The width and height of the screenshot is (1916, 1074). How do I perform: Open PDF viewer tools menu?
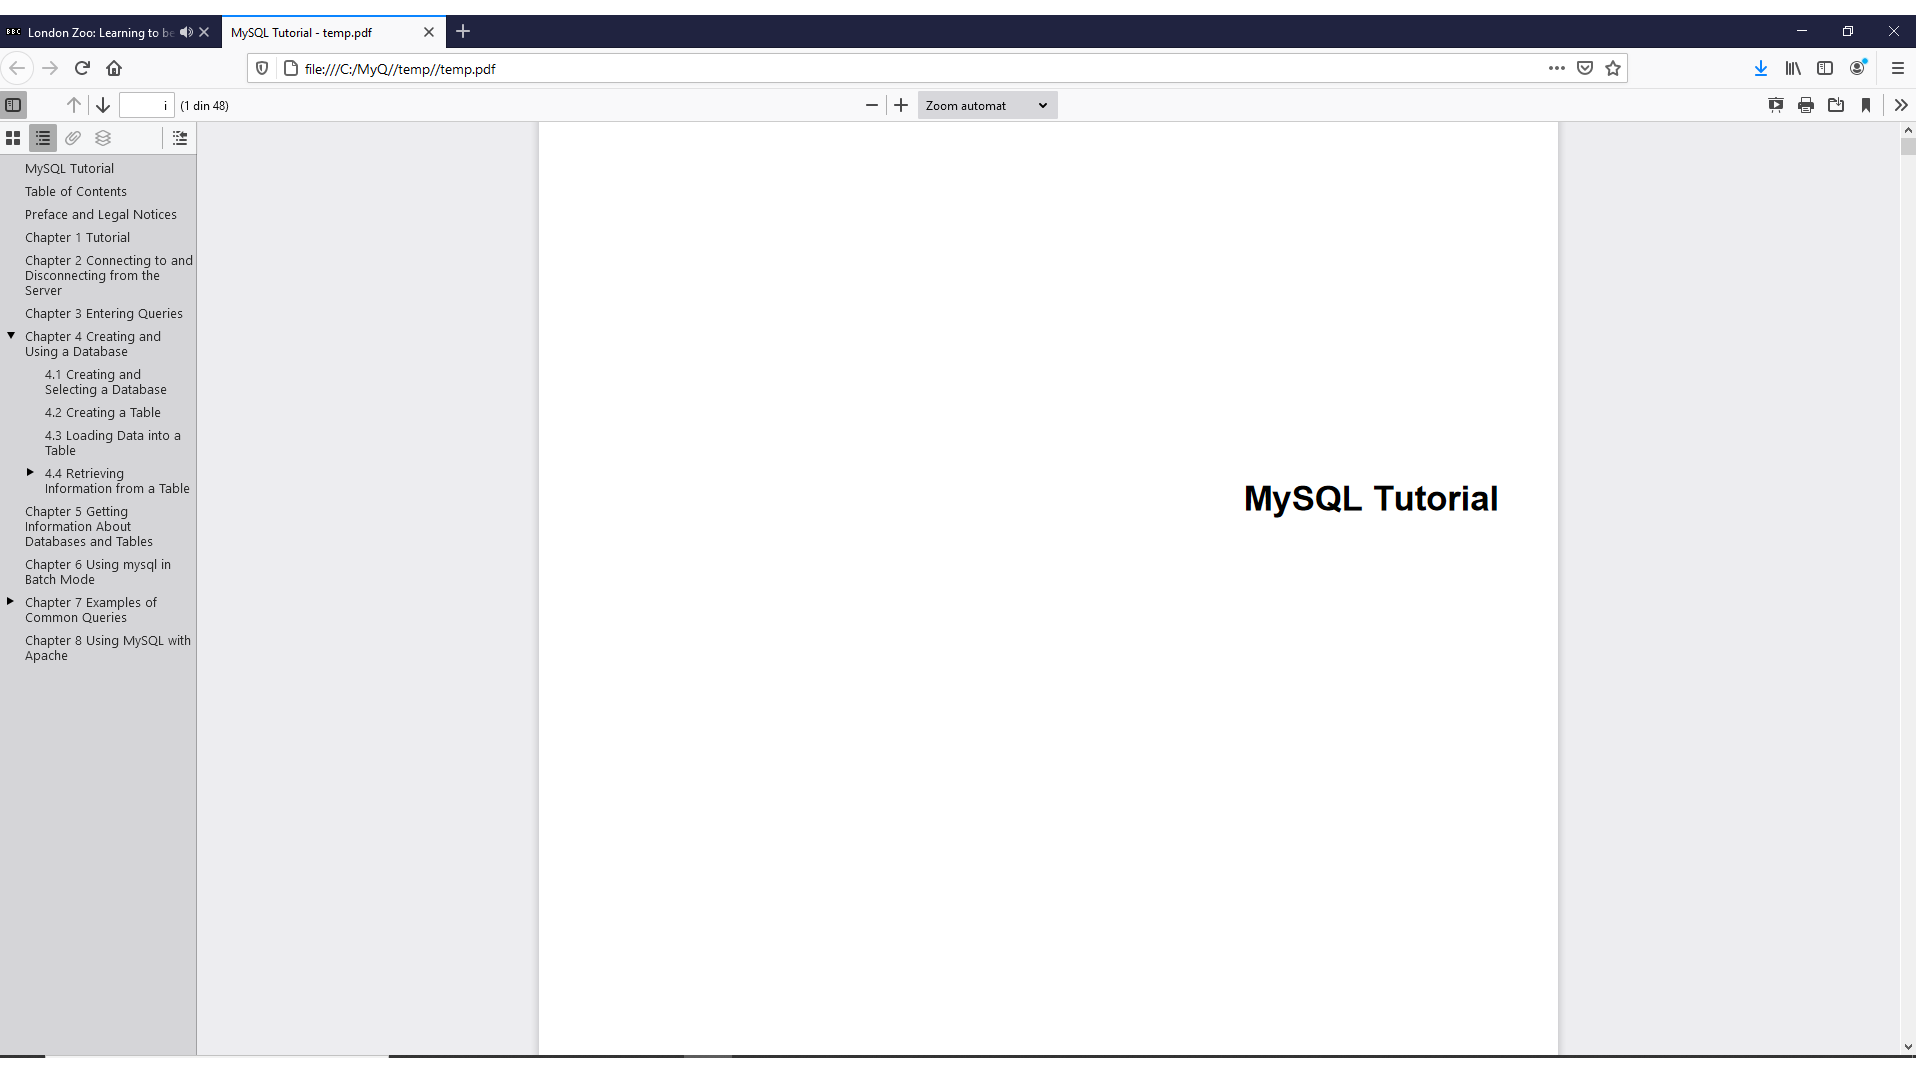[x=1901, y=105]
